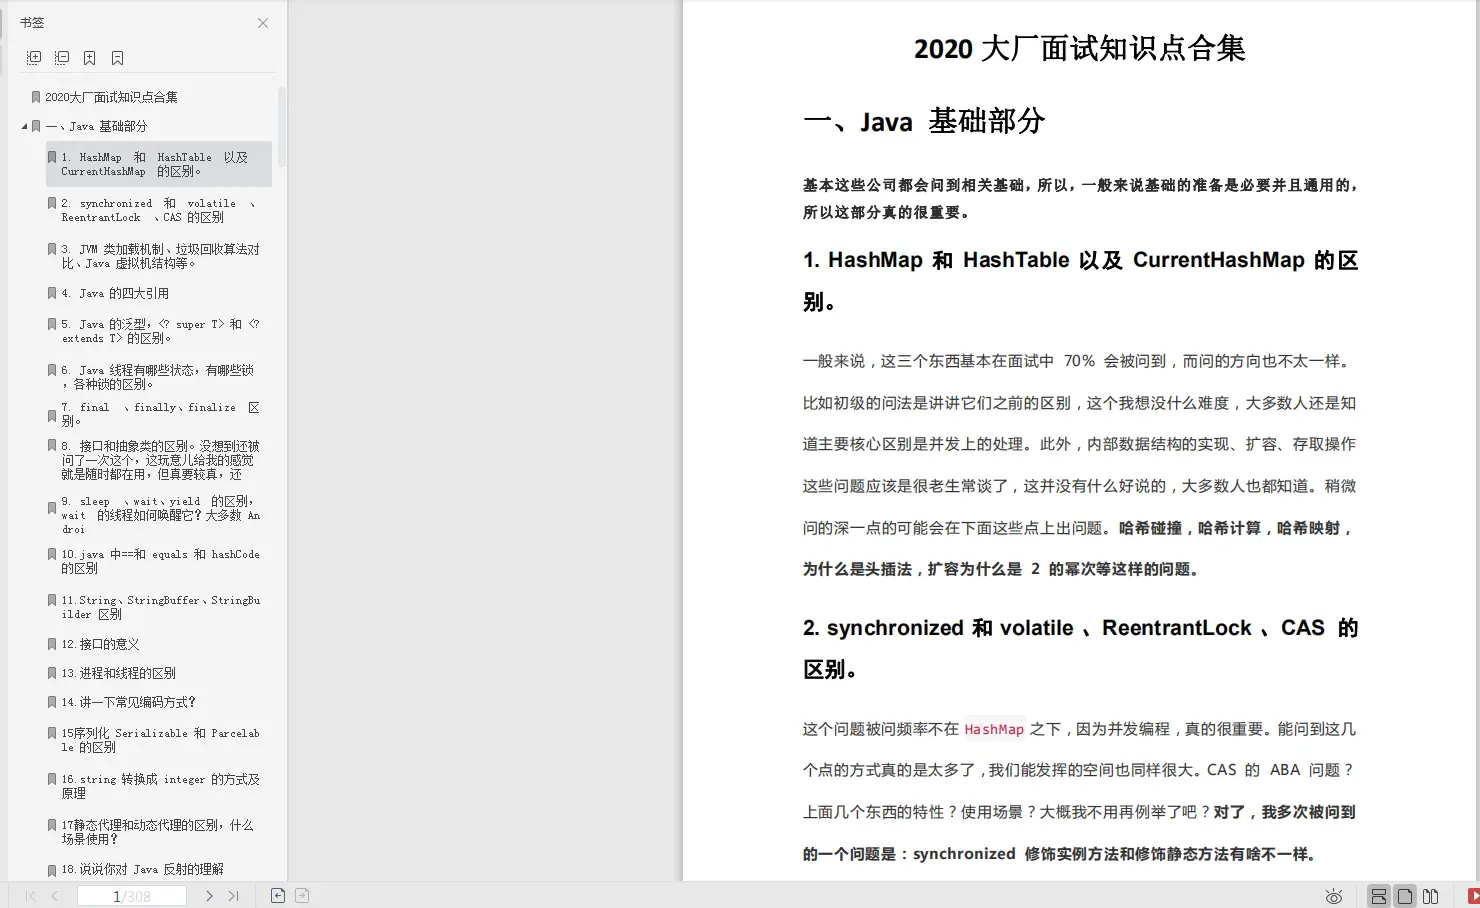
Task: Click the delete bookmark icon
Action: [118, 58]
